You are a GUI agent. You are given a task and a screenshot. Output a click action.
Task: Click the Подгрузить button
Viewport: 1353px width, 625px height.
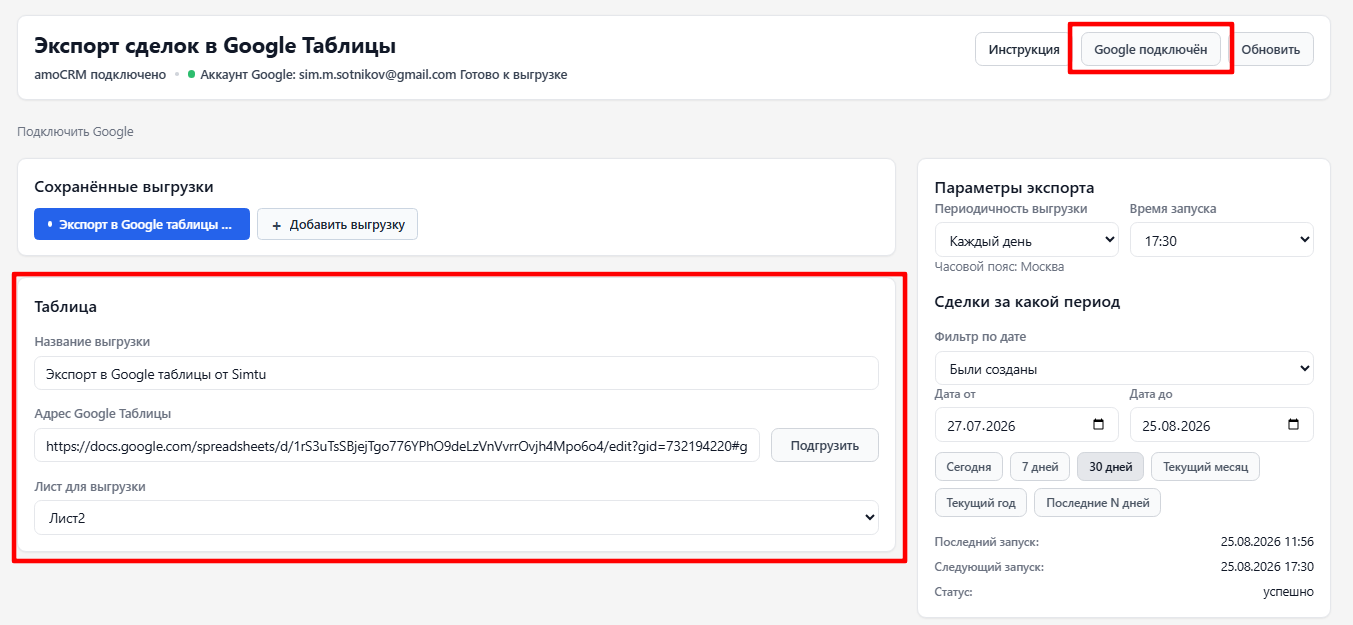[825, 445]
